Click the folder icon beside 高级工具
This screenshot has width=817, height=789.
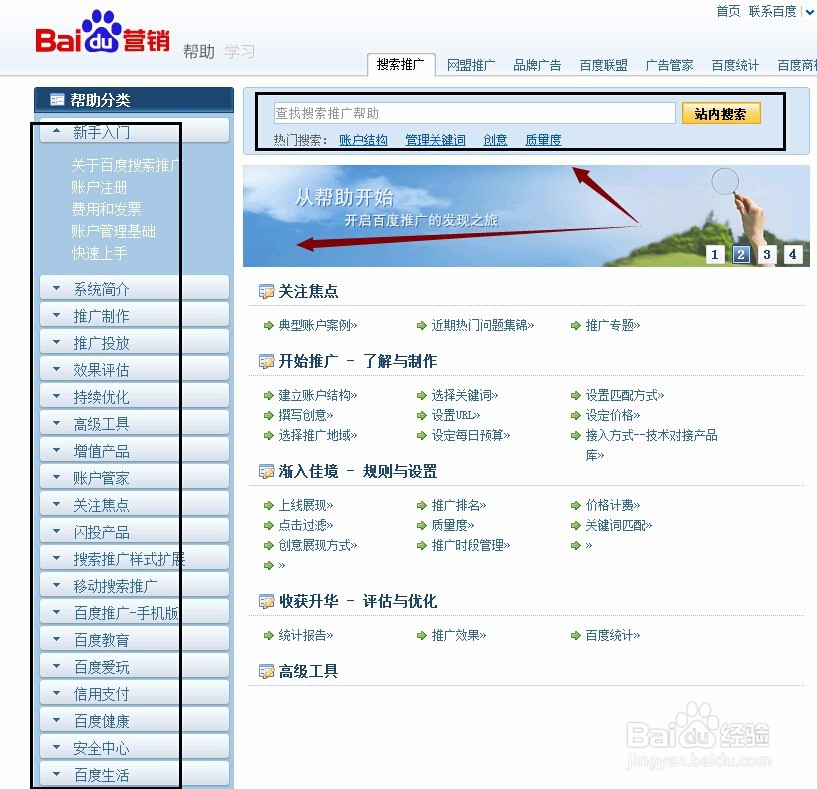coord(265,670)
